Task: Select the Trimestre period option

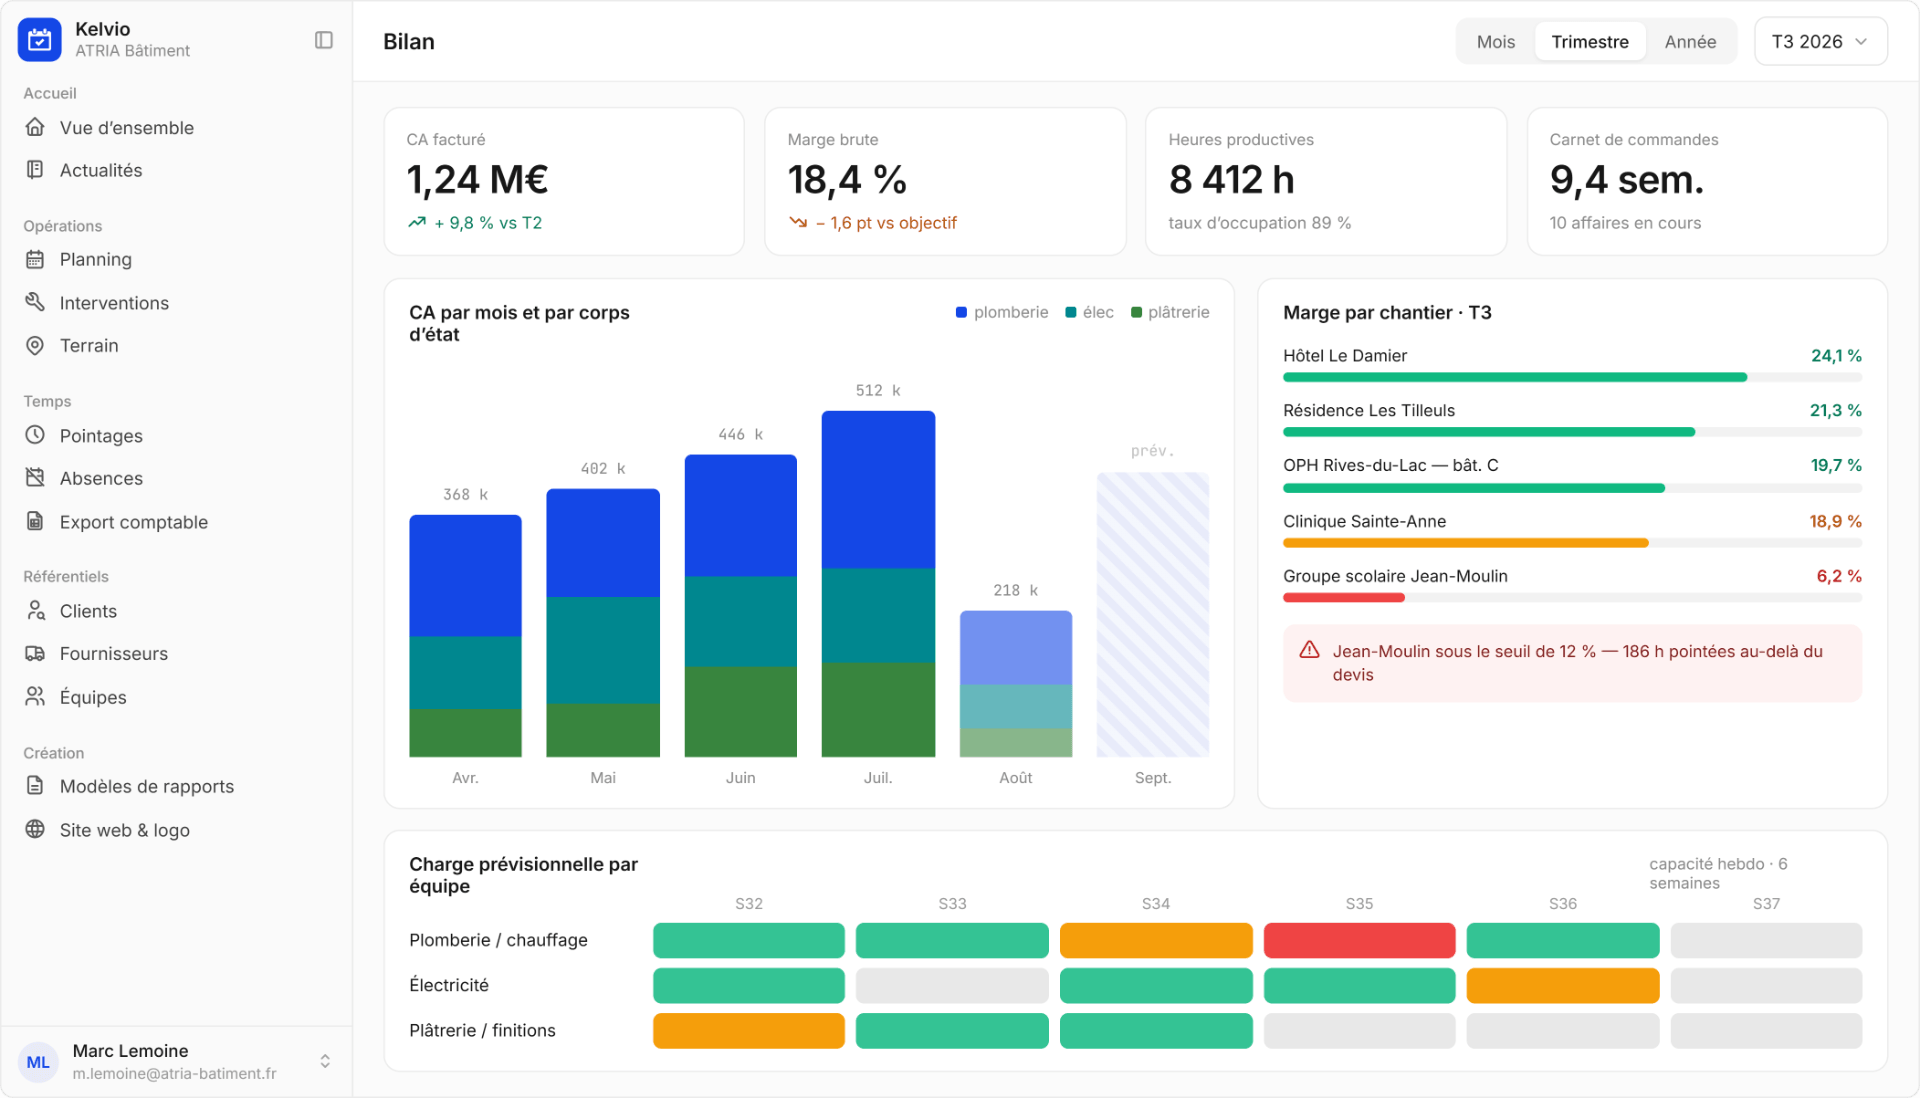Action: click(x=1590, y=42)
